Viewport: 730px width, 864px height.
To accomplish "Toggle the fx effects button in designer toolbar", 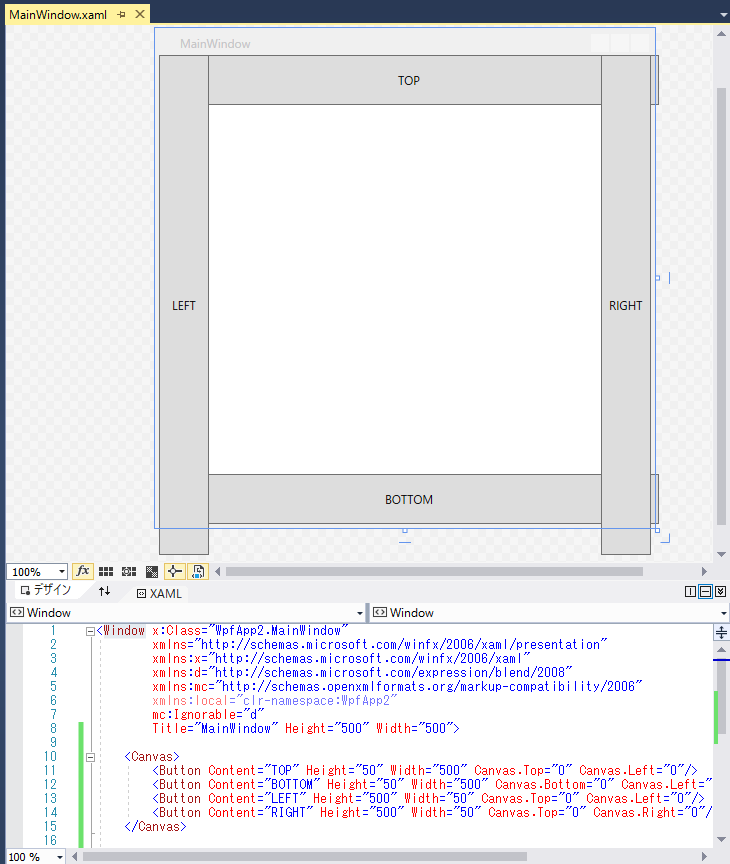I will coord(83,571).
